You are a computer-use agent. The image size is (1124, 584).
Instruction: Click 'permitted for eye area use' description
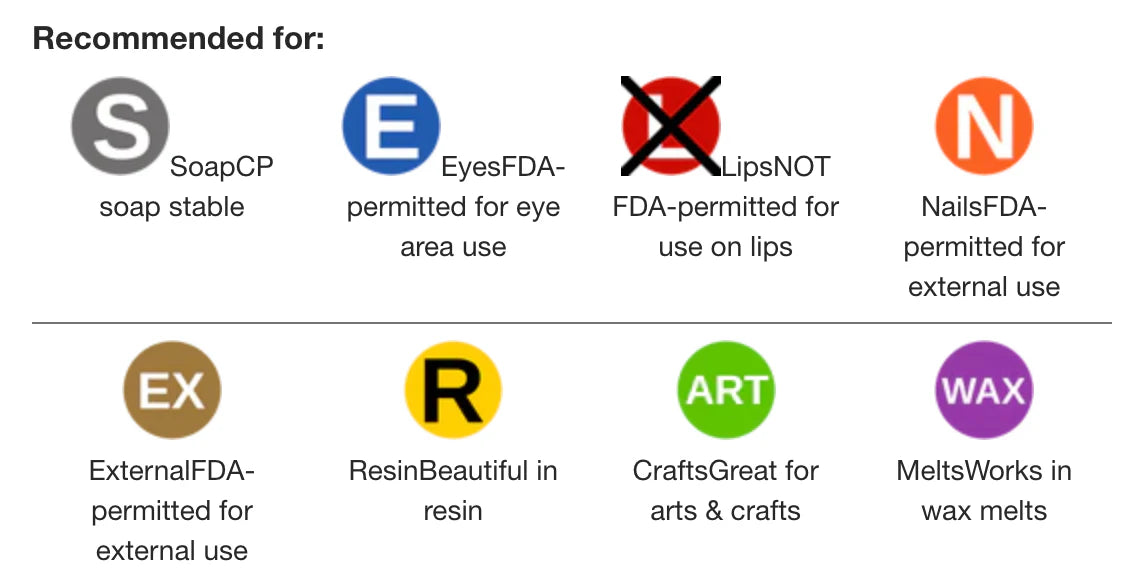453,227
